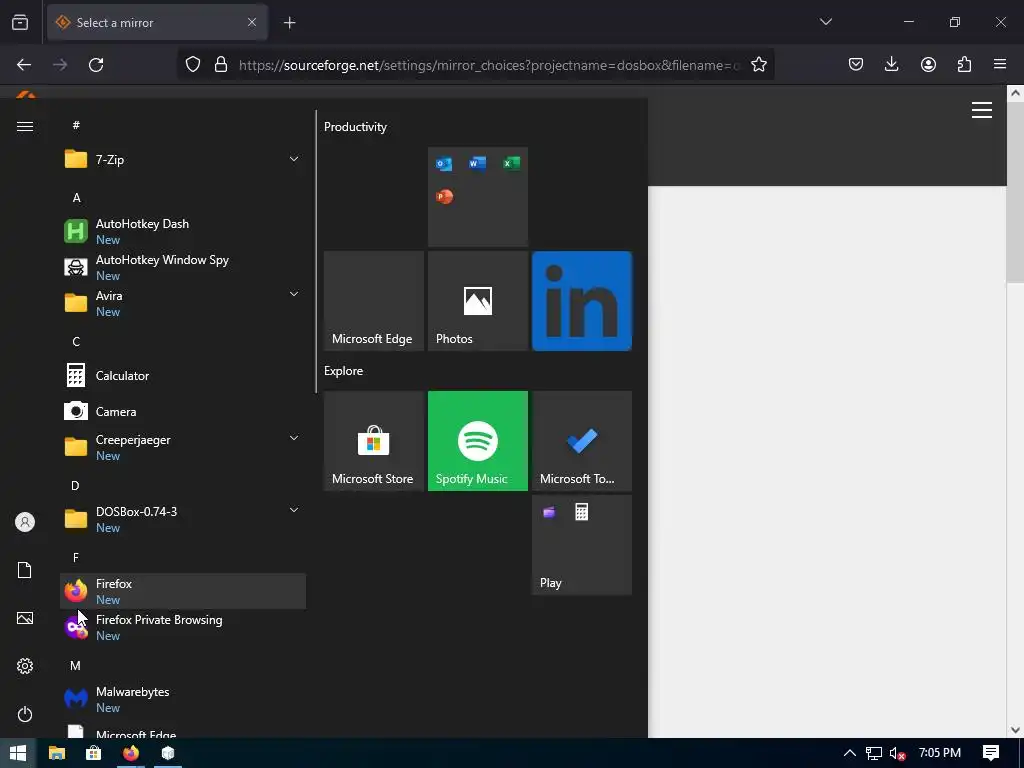Expand the Creeperjaeger folder
This screenshot has height=768, width=1024.
tap(183, 447)
